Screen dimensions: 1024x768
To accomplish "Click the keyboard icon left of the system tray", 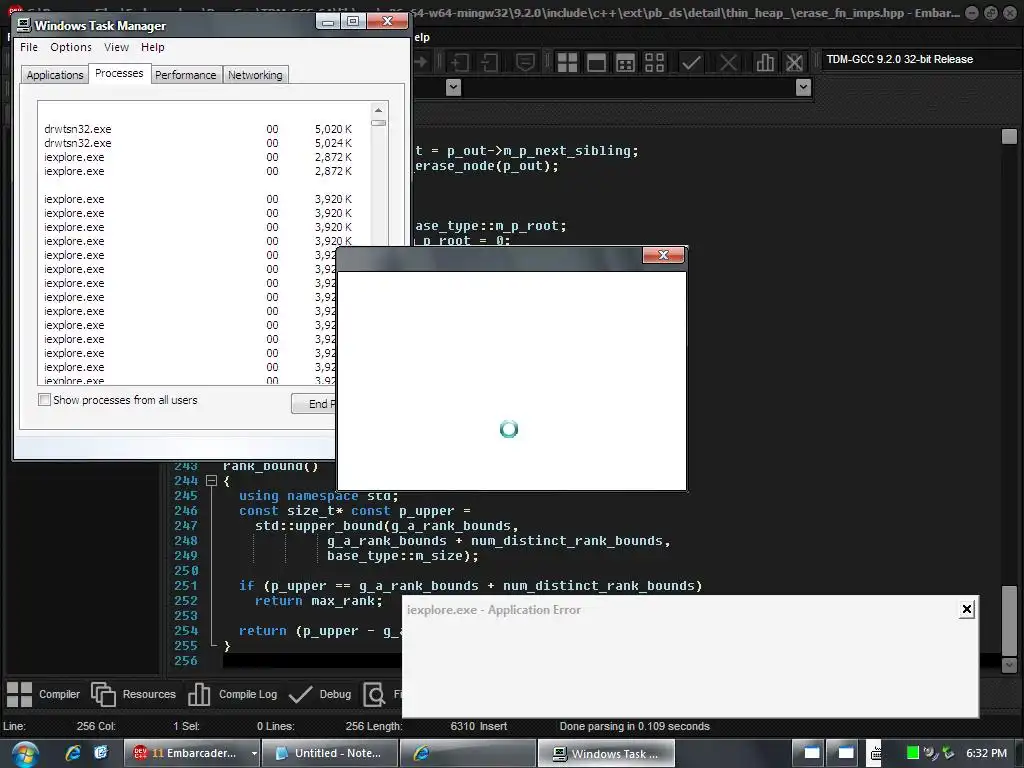I will (875, 754).
